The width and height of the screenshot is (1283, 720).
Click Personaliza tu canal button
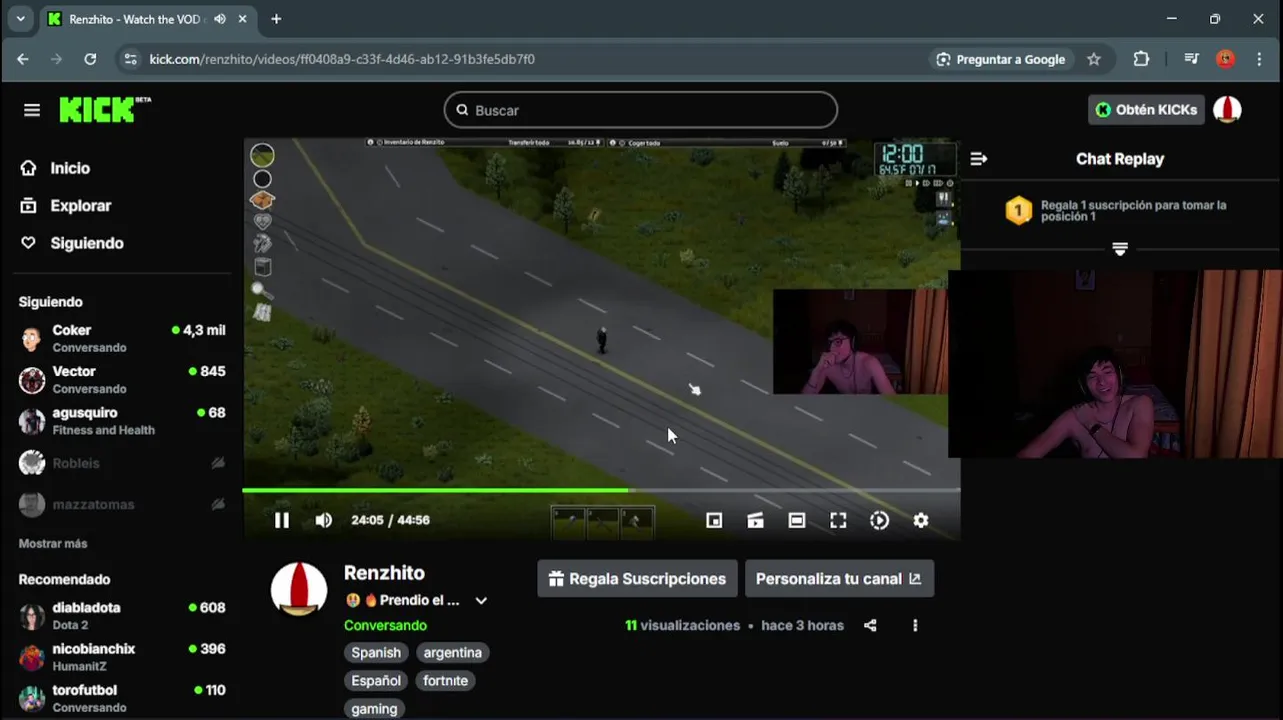[x=839, y=579]
